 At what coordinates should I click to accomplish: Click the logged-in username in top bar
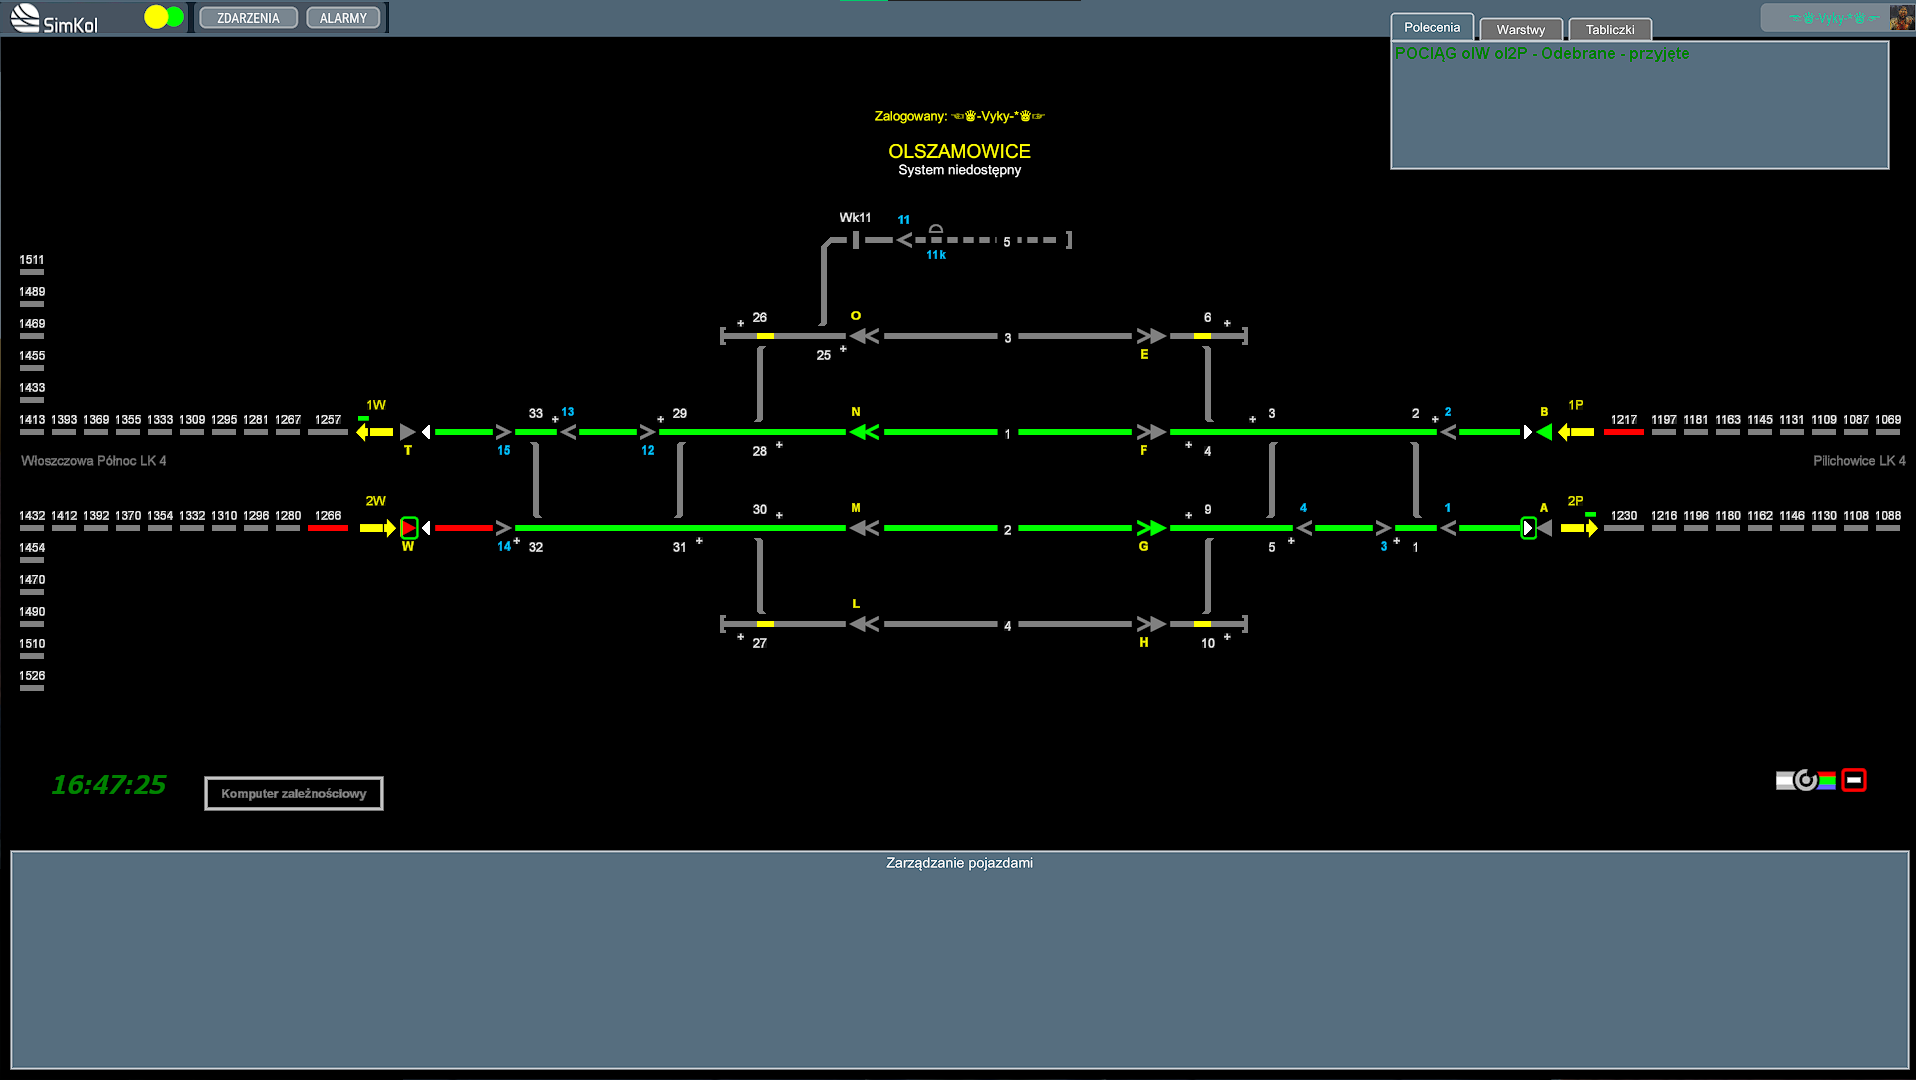tap(1833, 18)
